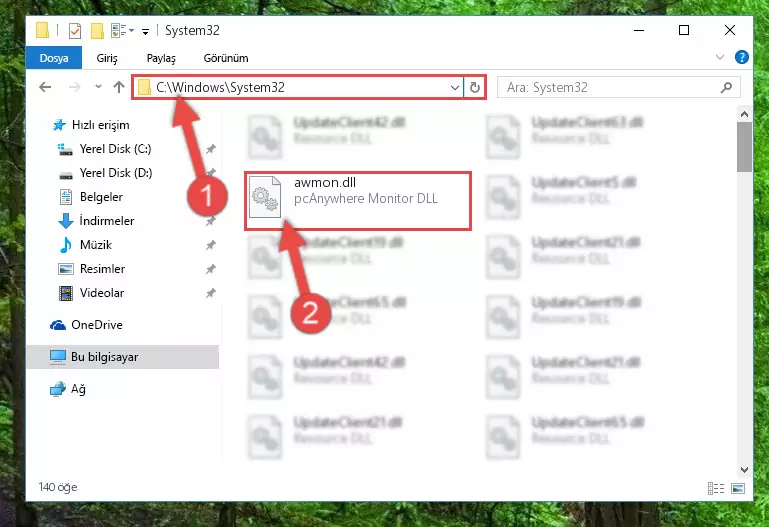Image resolution: width=769 pixels, height=527 pixels.
Task: Minimize the System32 window
Action: coord(639,30)
